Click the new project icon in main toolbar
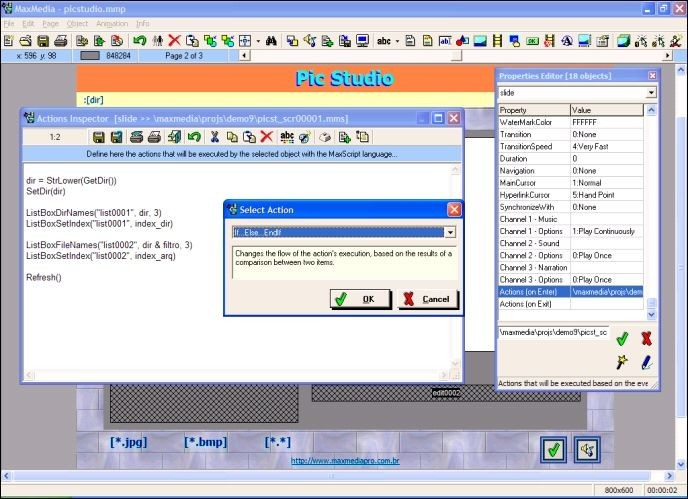Screen dimensions: 688x499 pyautogui.click(x=8, y=41)
